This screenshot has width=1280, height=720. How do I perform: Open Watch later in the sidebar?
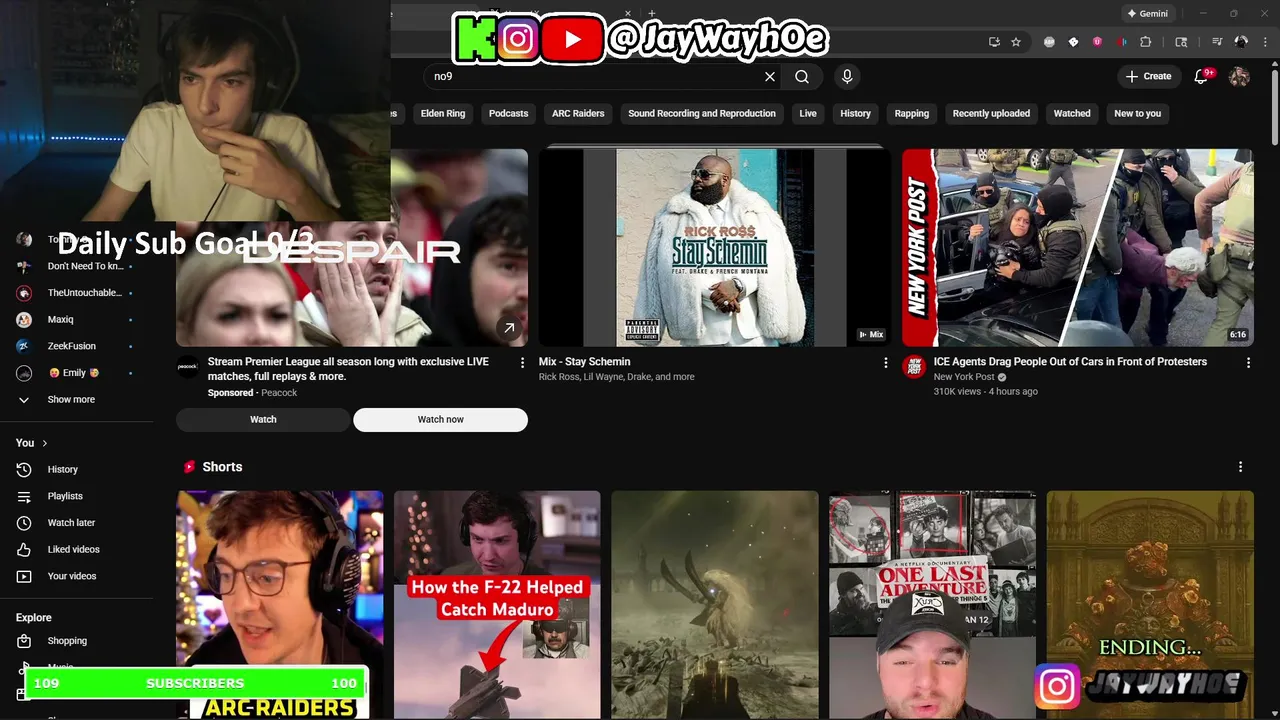(x=76, y=523)
